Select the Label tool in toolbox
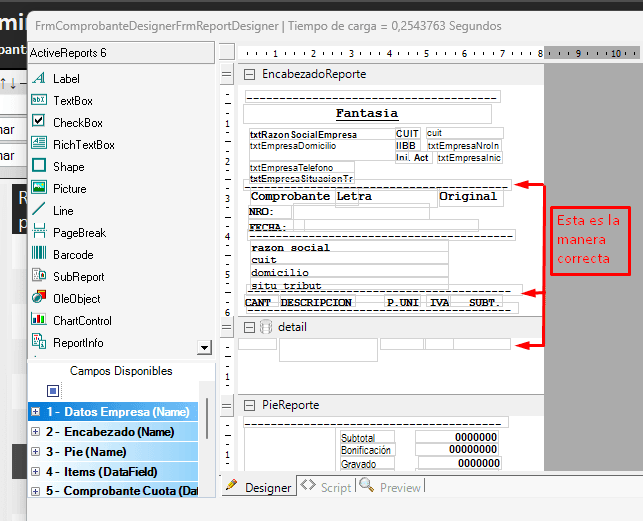Image resolution: width=643 pixels, height=521 pixels. (66, 78)
